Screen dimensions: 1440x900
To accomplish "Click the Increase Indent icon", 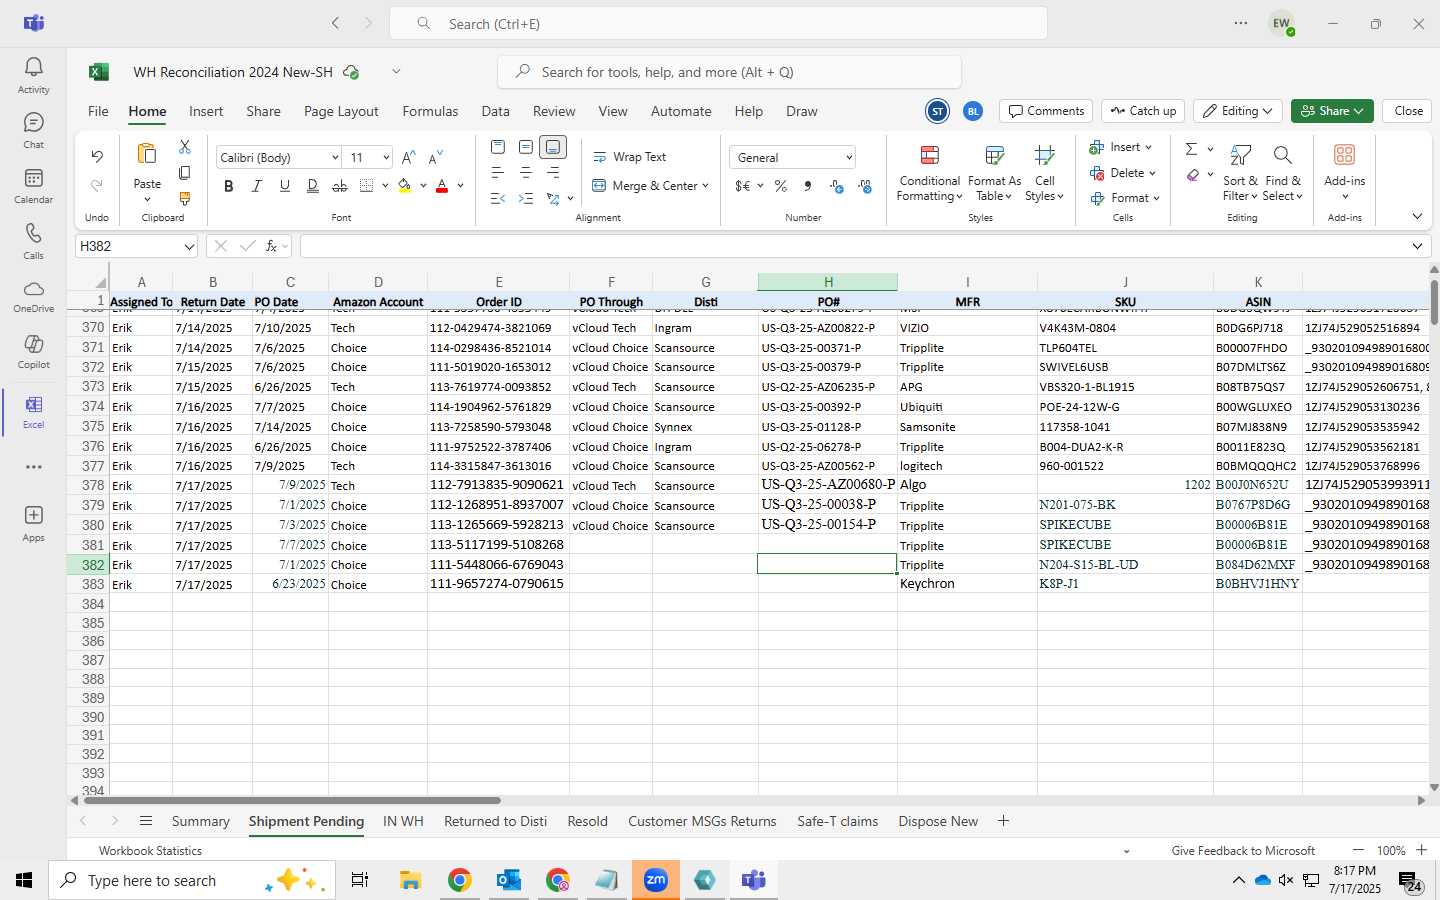I will 525,198.
